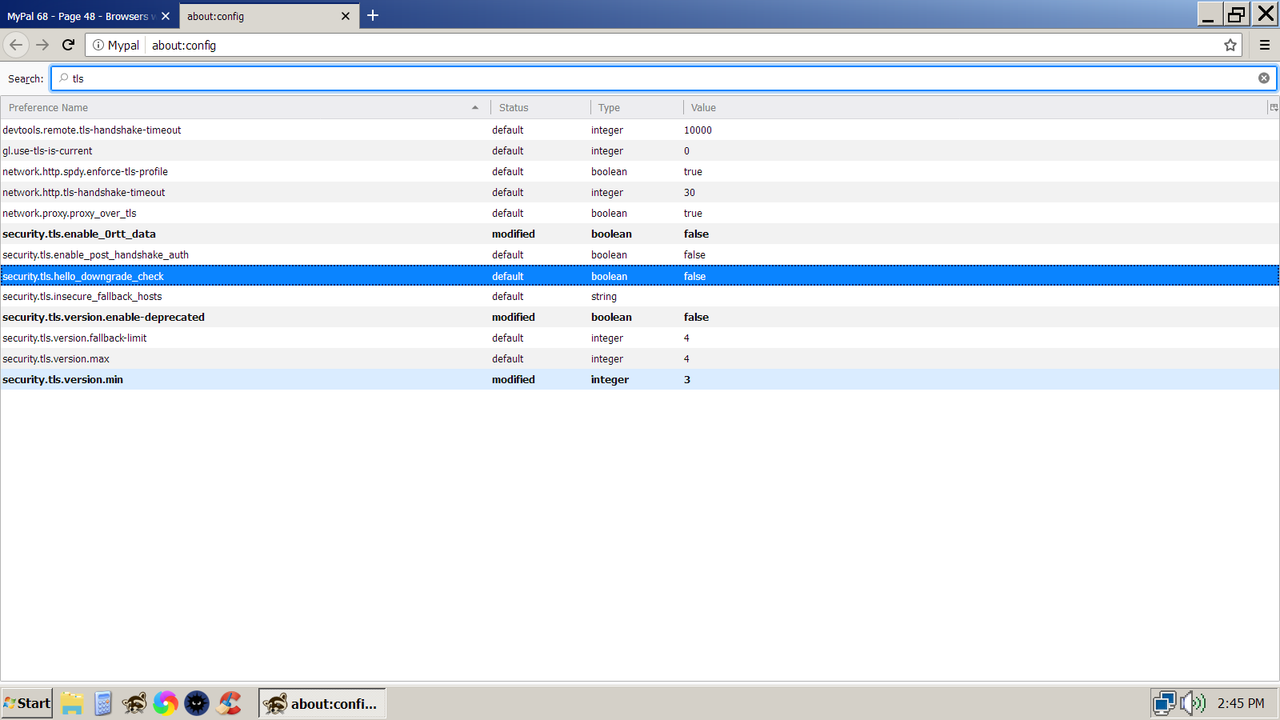
Task: Sort by Preference Name column header
Action: click(x=245, y=107)
